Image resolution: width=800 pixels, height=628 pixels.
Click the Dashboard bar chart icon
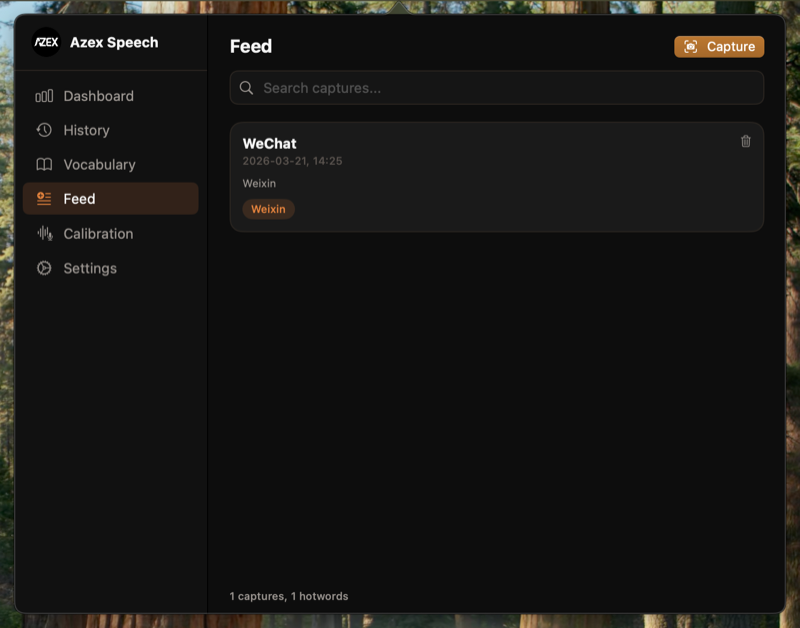[x=44, y=96]
